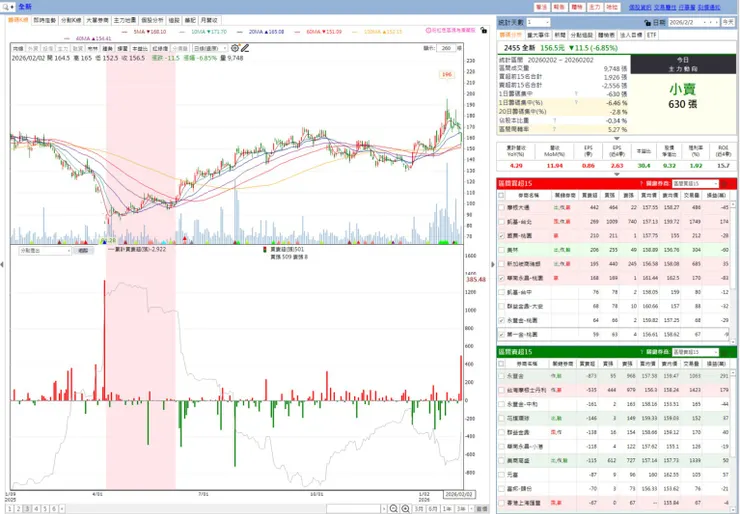Toggle the 20MA line legend

[x=261, y=32]
